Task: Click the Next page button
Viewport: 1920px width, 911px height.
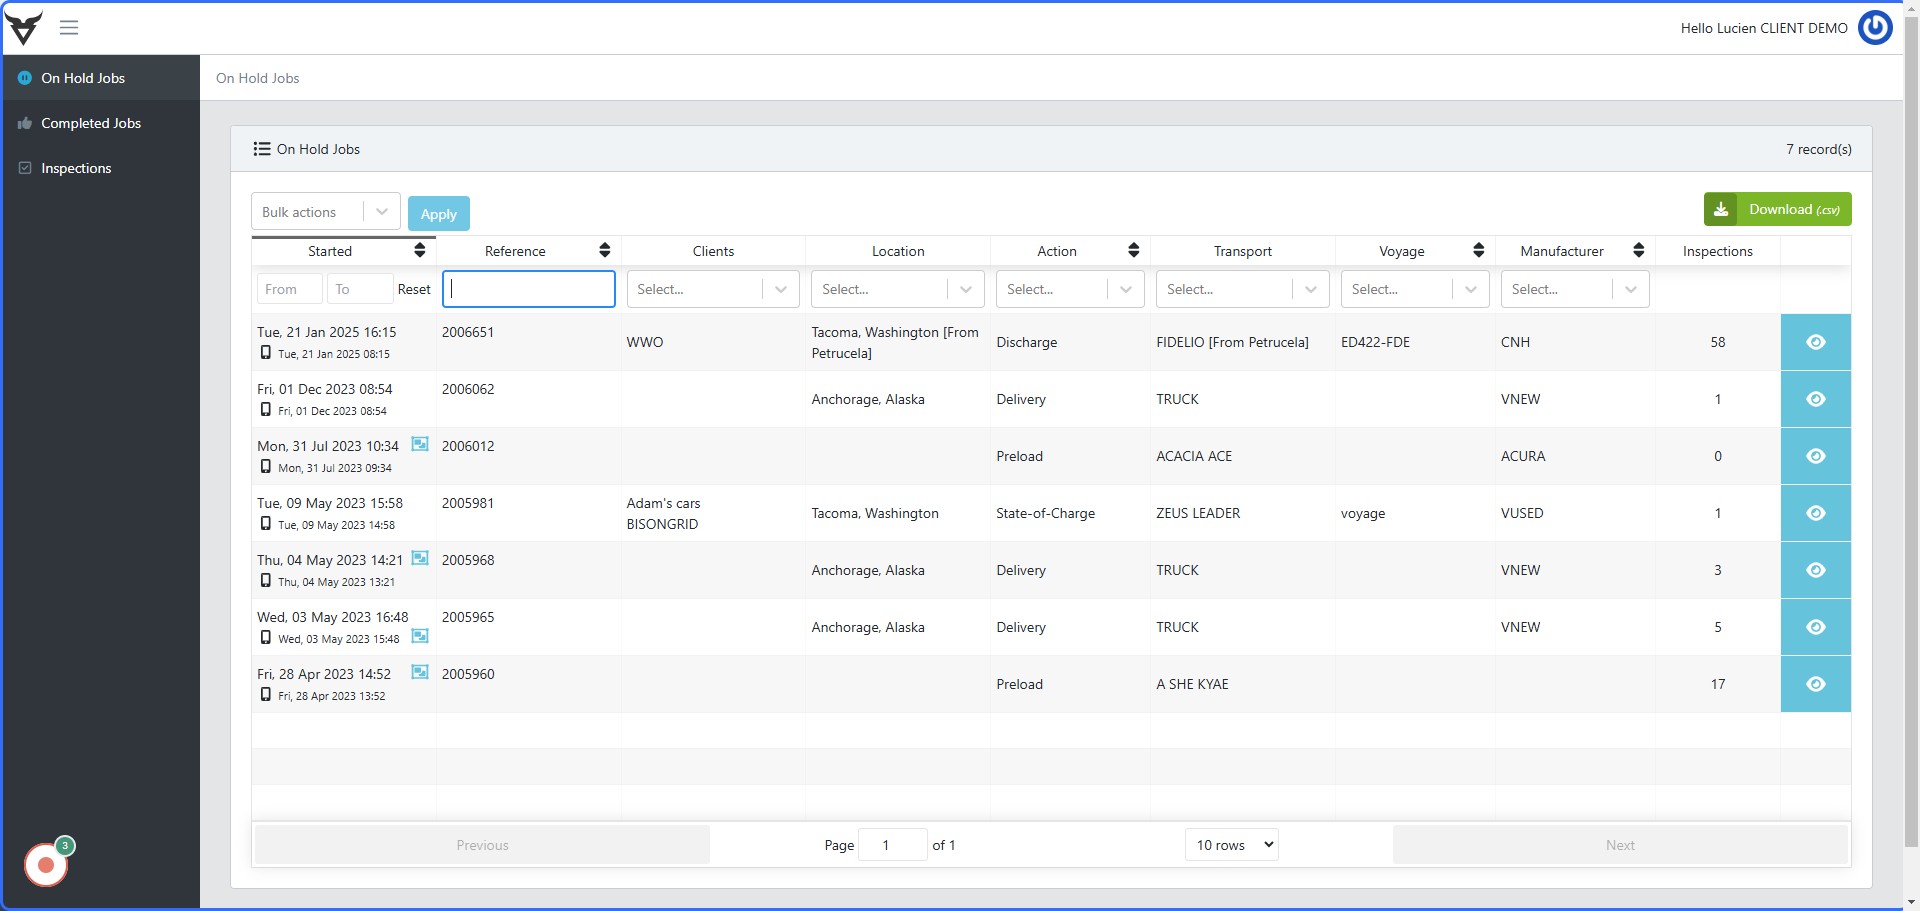Action: pos(1620,845)
